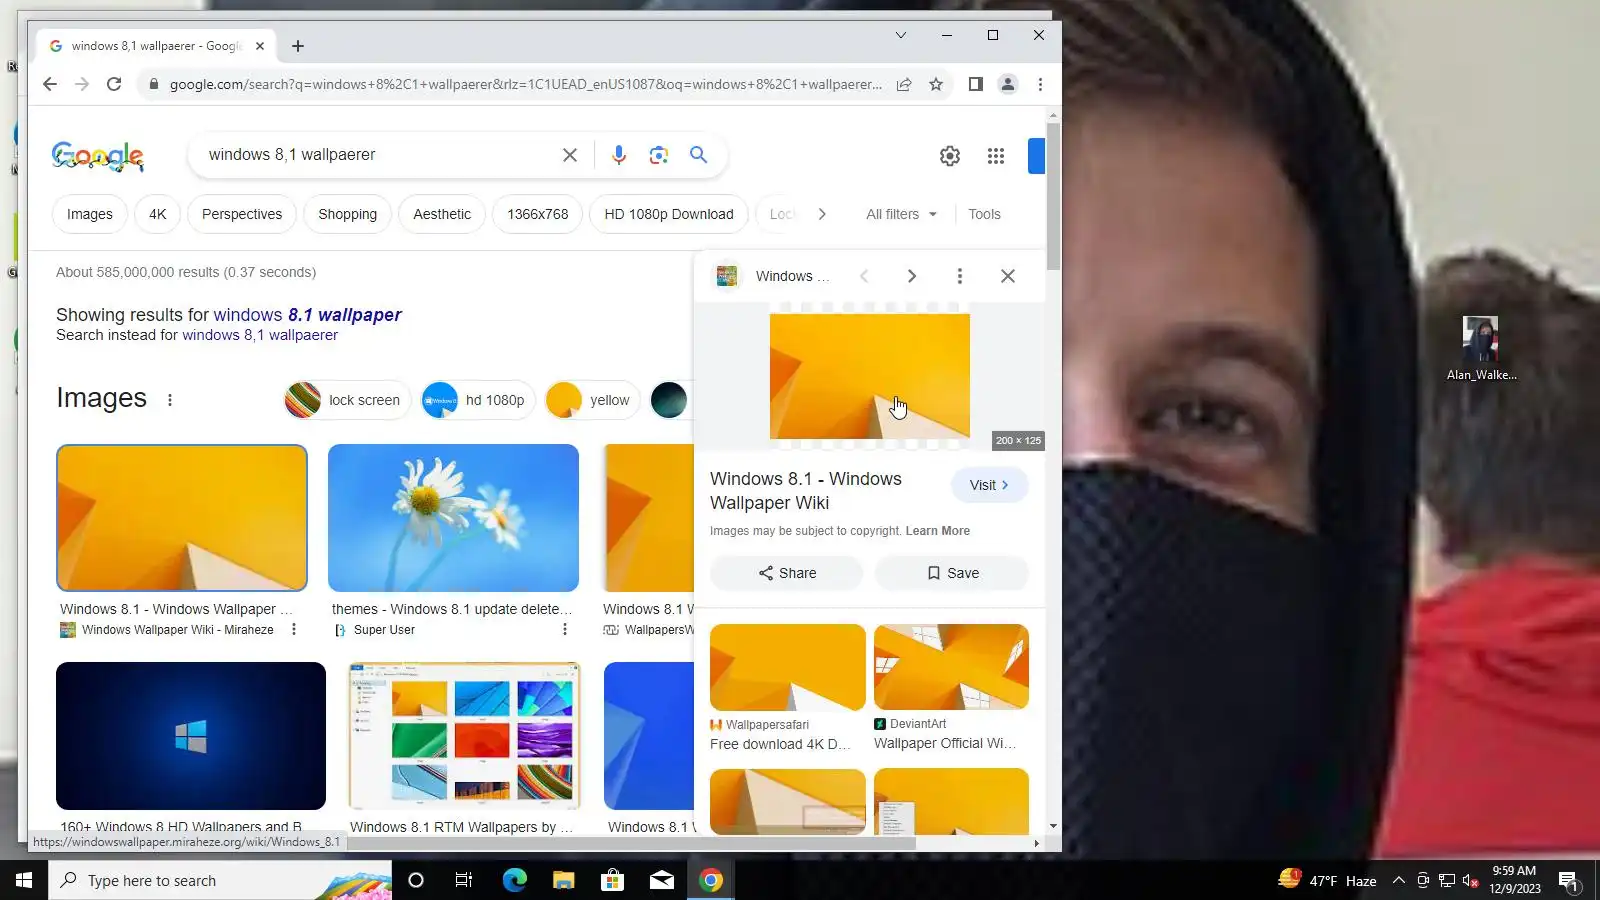The width and height of the screenshot is (1600, 900).
Task: Open the Windows notification center
Action: (x=1568, y=881)
